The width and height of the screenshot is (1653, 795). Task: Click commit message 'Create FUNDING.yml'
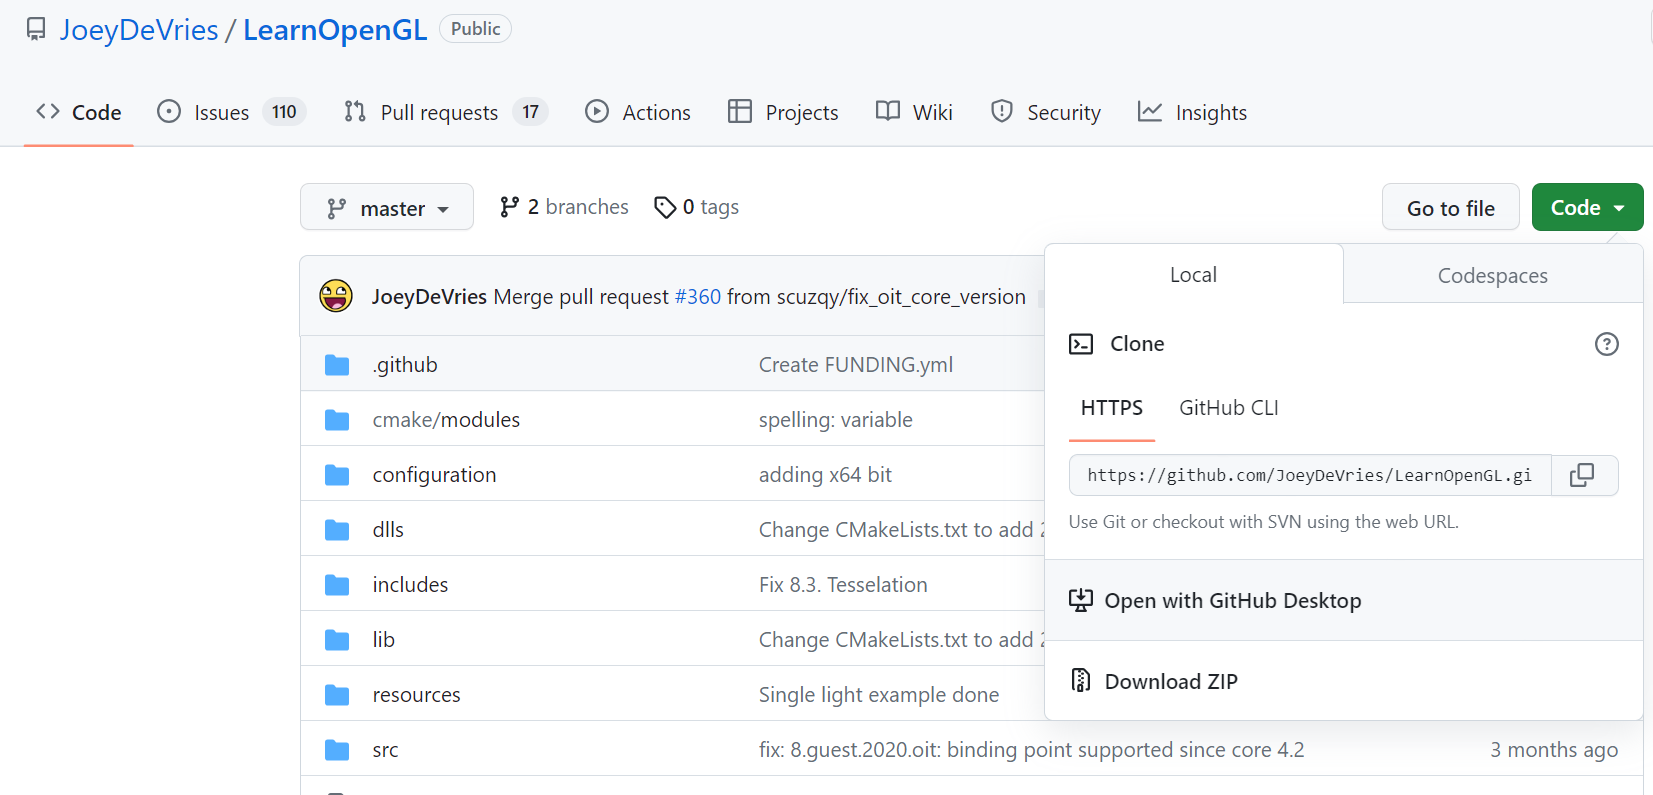(x=856, y=365)
